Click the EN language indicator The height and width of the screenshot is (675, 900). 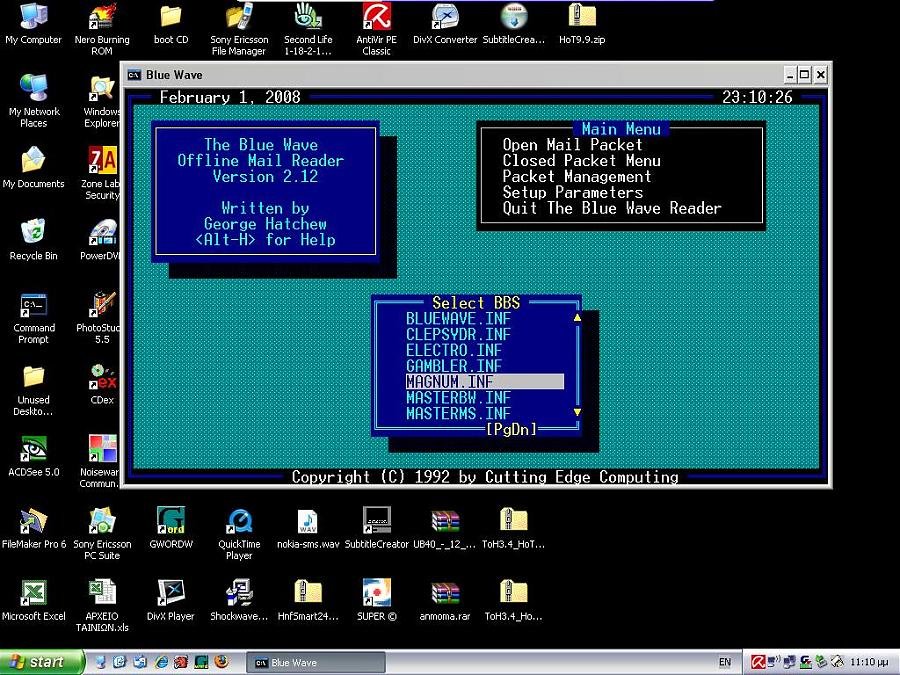[725, 662]
